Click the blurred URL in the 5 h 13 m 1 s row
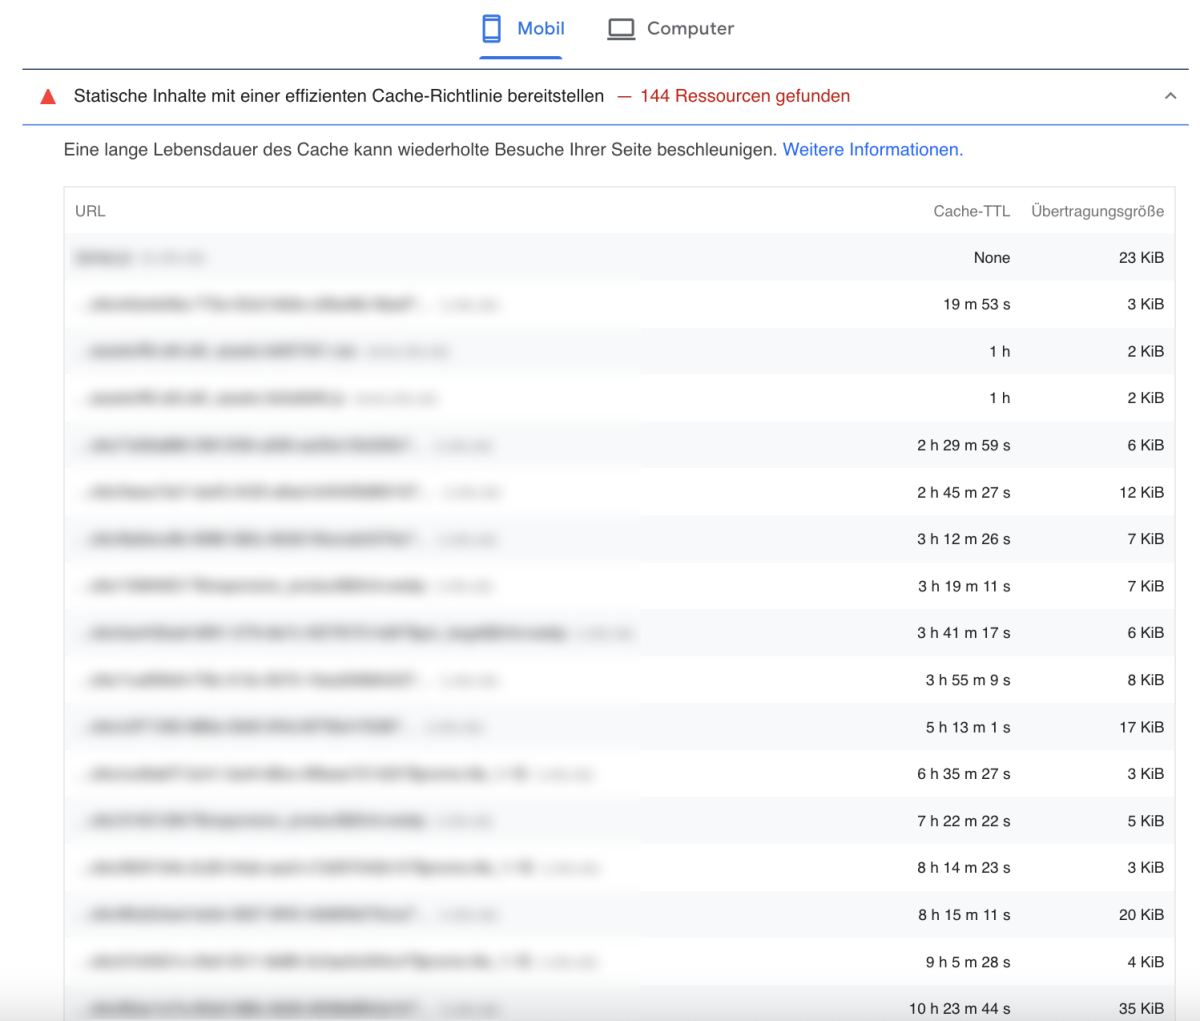 pyautogui.click(x=285, y=727)
